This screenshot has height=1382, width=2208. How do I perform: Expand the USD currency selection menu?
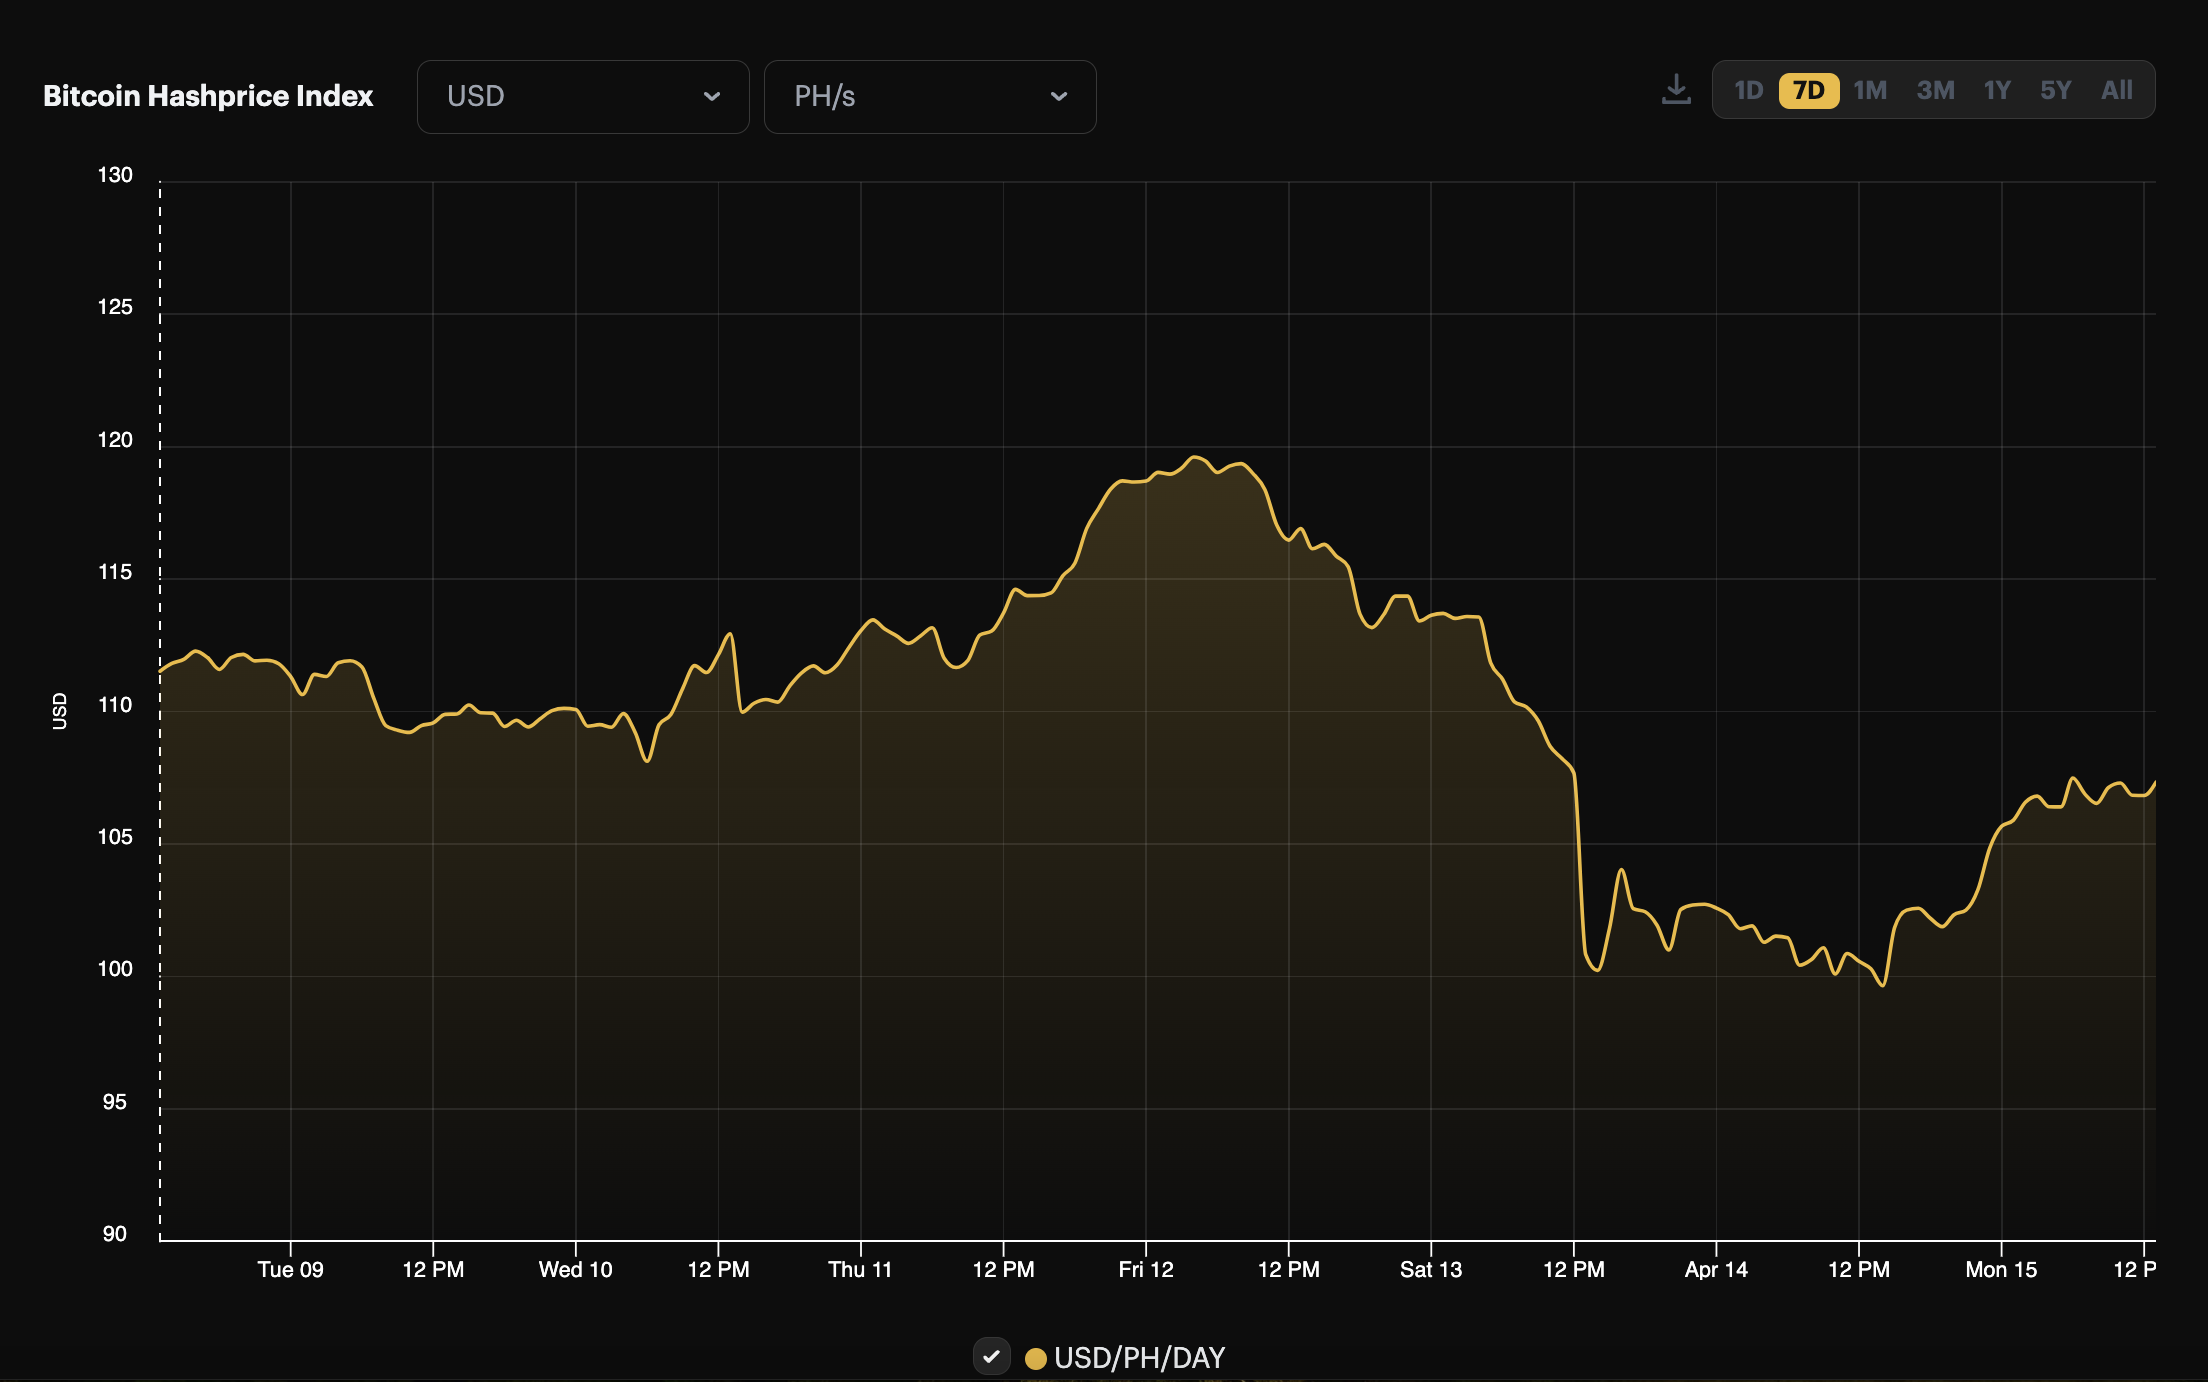583,96
